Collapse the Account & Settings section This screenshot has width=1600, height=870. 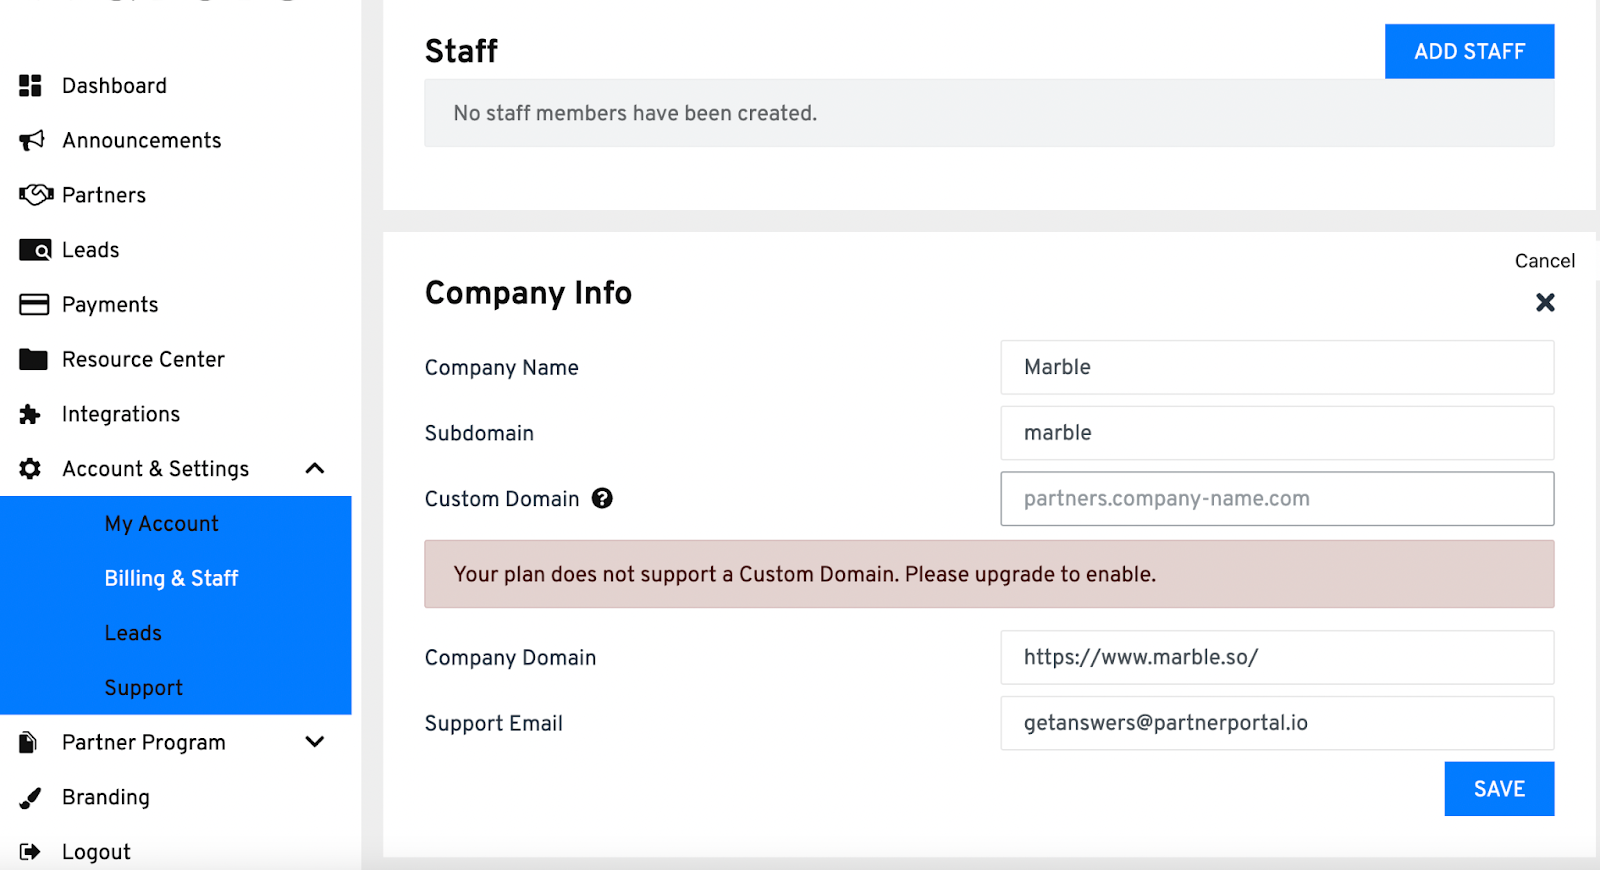click(x=315, y=468)
